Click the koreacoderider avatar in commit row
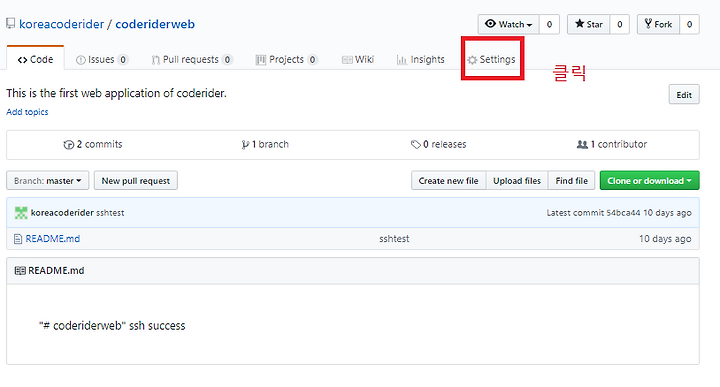 21,213
